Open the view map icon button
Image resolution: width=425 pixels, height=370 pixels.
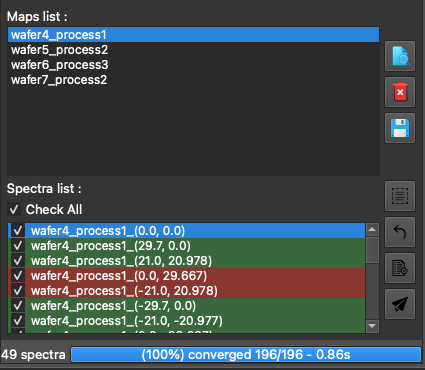tap(400, 56)
